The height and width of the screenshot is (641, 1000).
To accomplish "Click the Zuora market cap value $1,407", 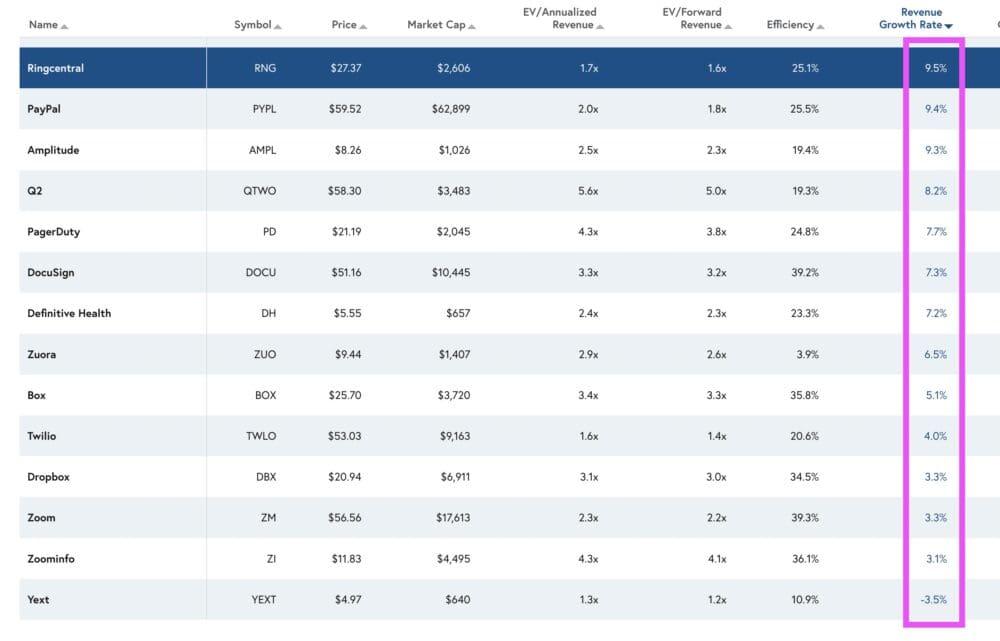I will coord(454,354).
